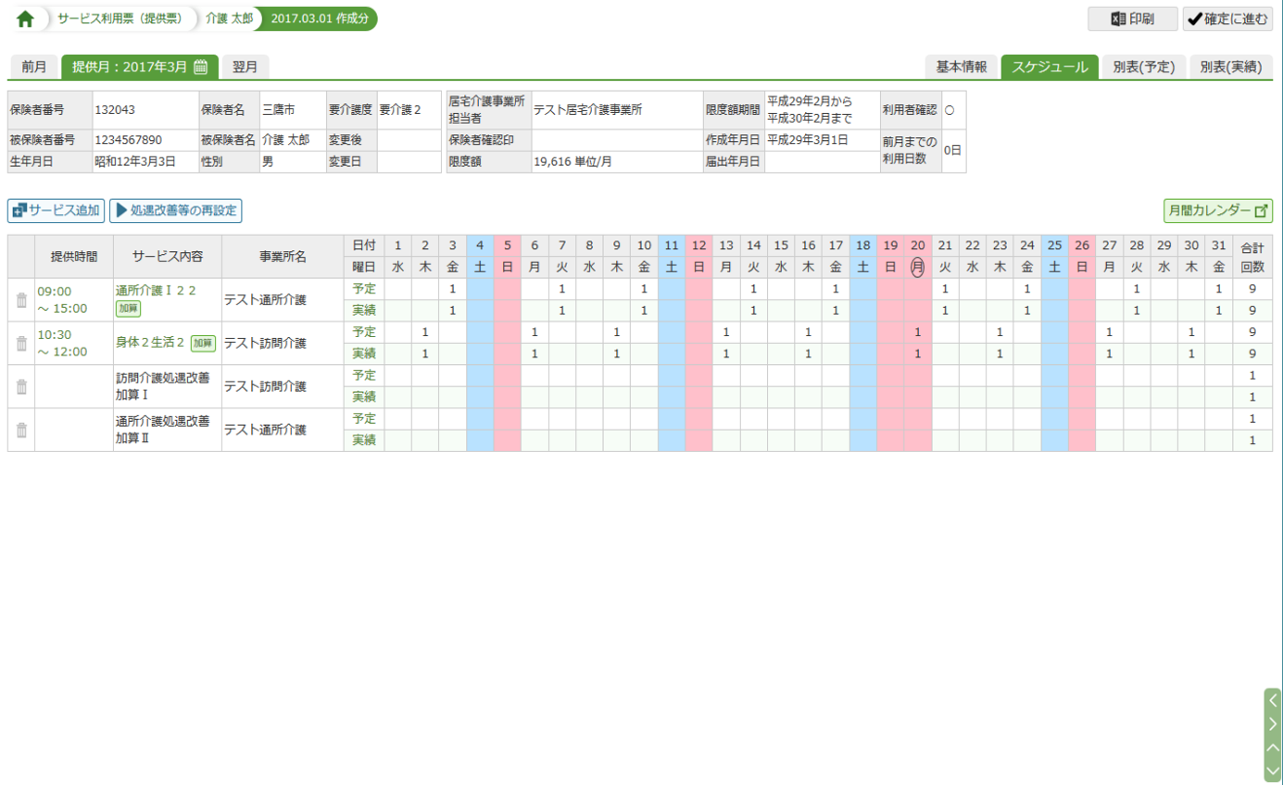Click trash icon for 通所介護処遇改善加算Ⅱ
Image resolution: width=1283 pixels, height=785 pixels.
tap(21, 430)
